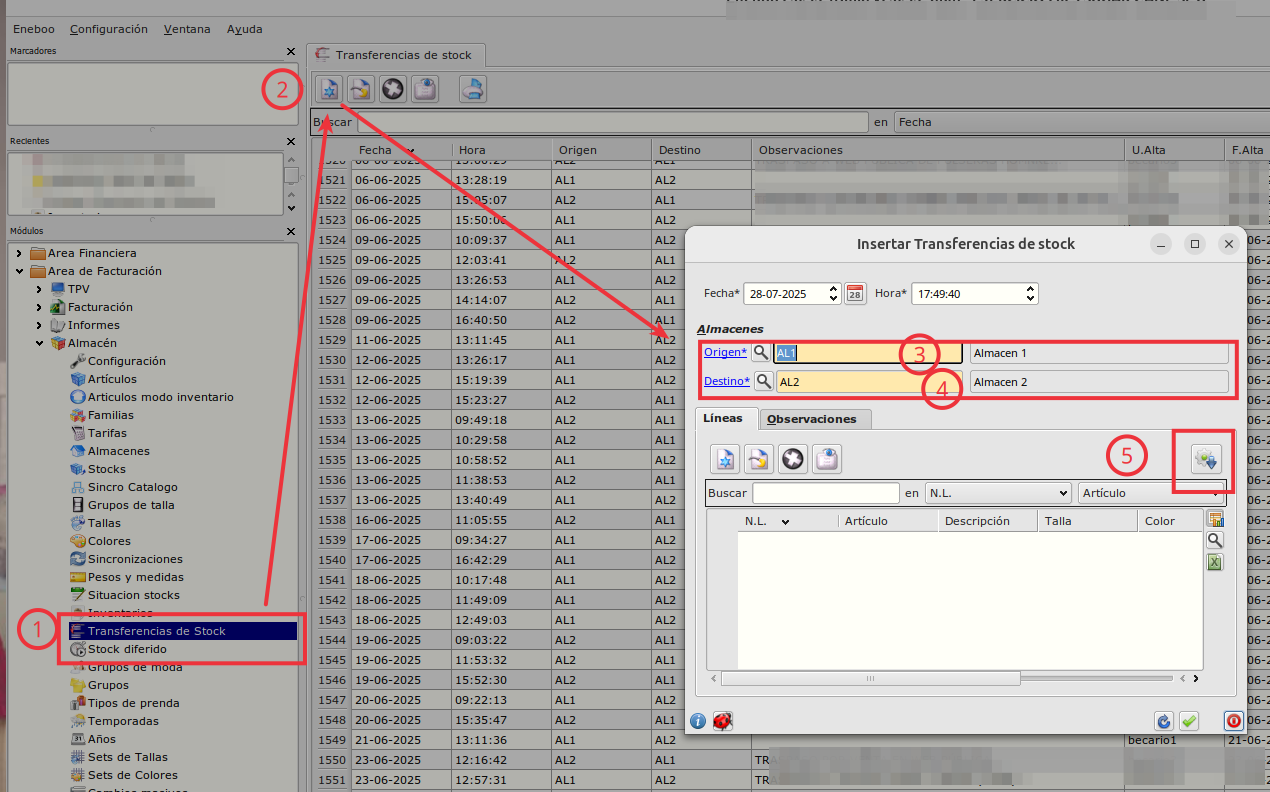Click the magnifier icon beside Destino field
Viewport: 1270px width, 792px height.
coord(763,381)
